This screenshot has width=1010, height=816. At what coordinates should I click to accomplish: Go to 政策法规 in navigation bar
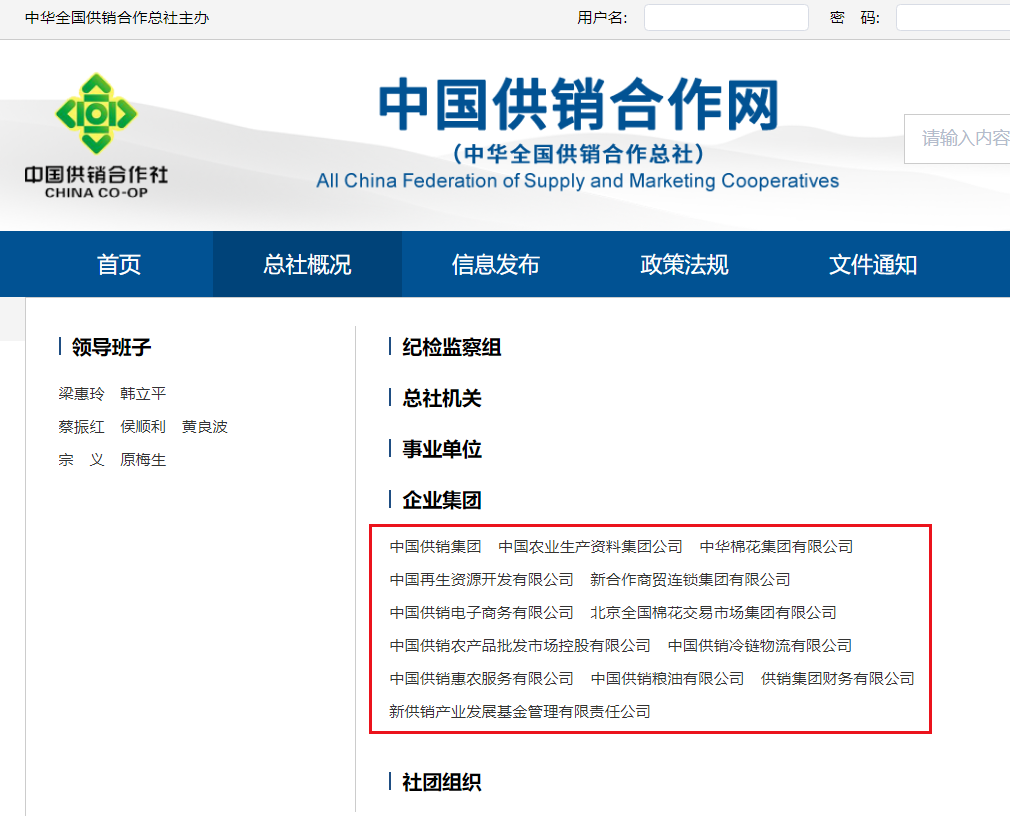click(684, 265)
